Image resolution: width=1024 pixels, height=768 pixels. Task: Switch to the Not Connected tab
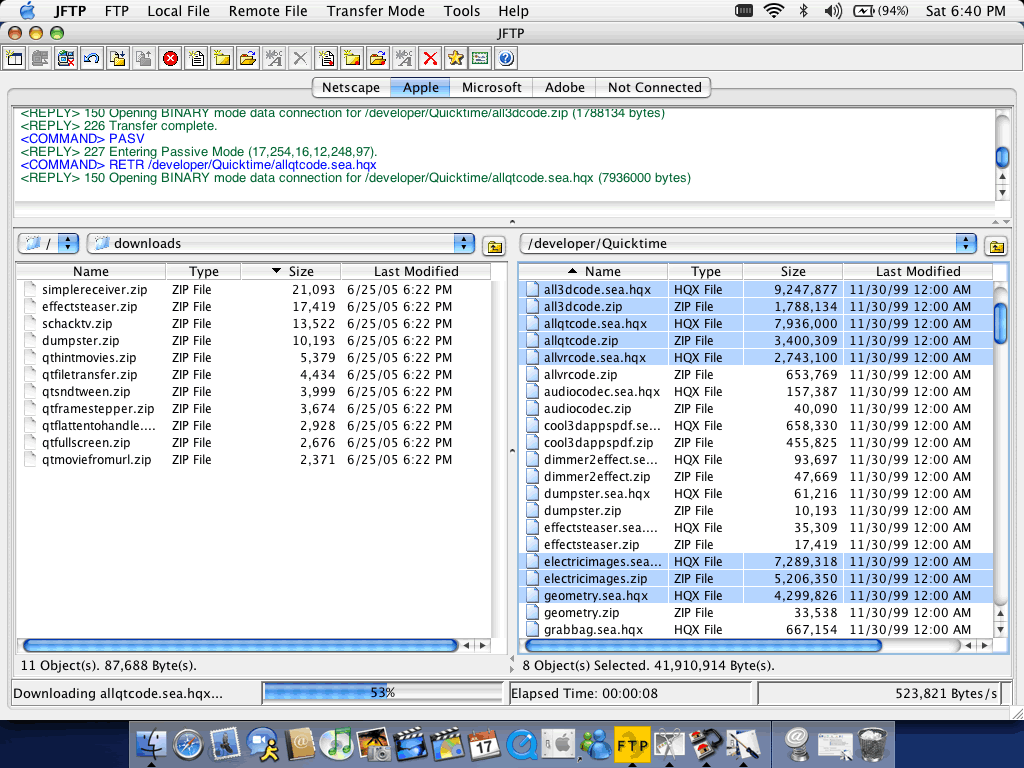pyautogui.click(x=654, y=88)
